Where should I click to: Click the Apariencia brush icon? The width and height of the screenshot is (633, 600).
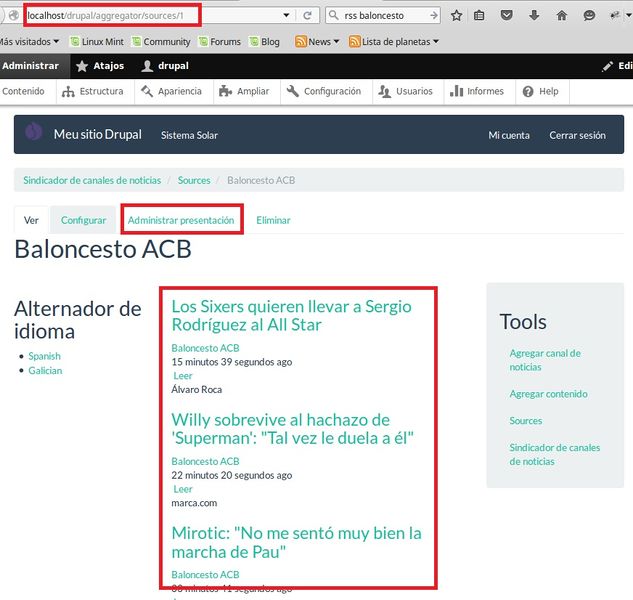147,91
